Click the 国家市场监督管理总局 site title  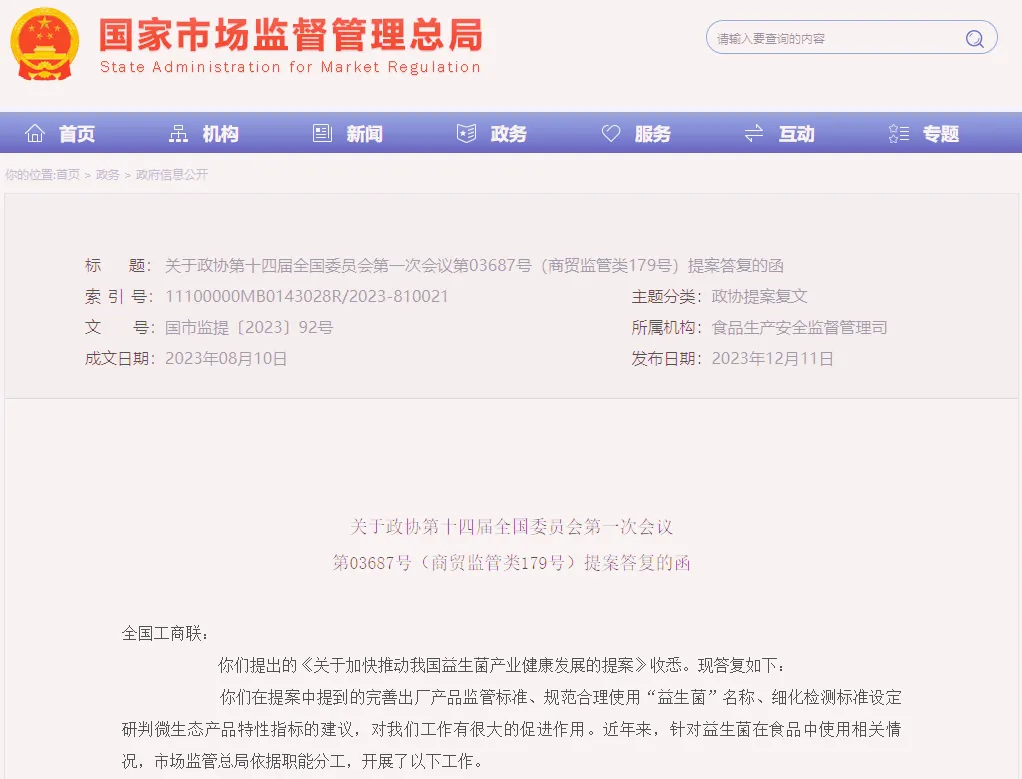pos(291,35)
